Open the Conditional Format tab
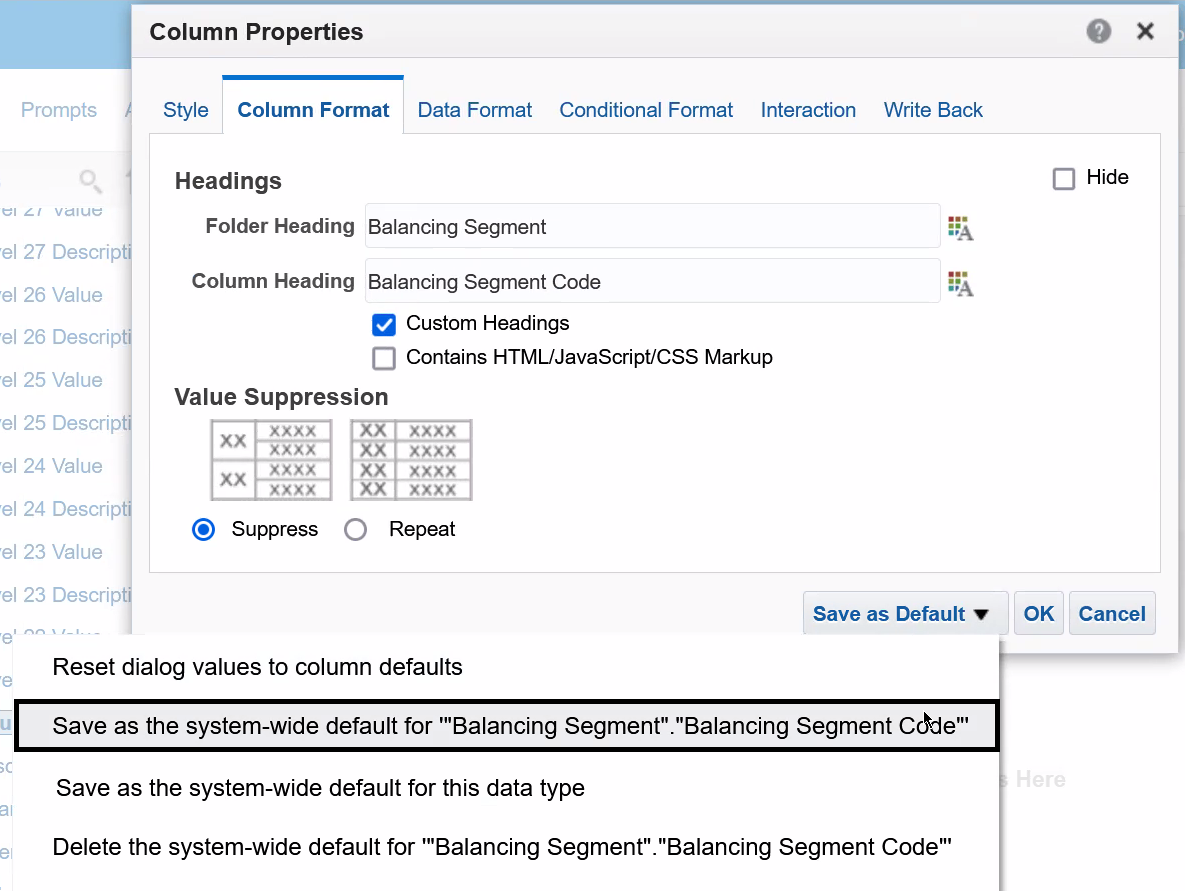Viewport: 1185px width, 891px height. click(x=646, y=110)
